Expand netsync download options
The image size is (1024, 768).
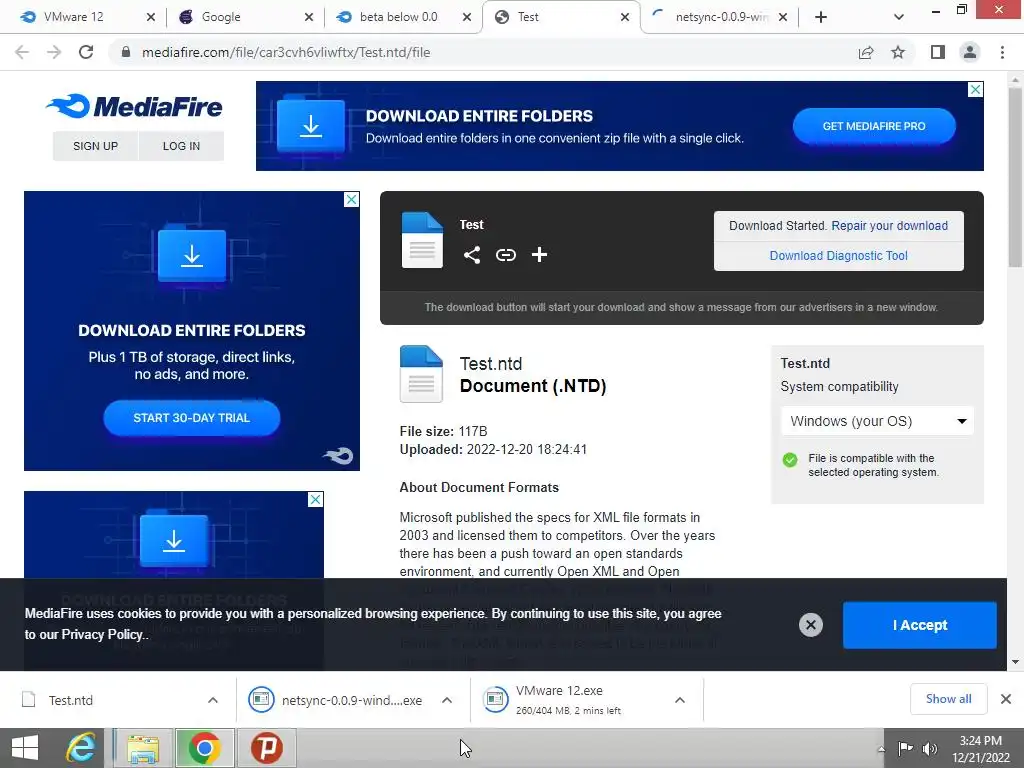point(447,700)
